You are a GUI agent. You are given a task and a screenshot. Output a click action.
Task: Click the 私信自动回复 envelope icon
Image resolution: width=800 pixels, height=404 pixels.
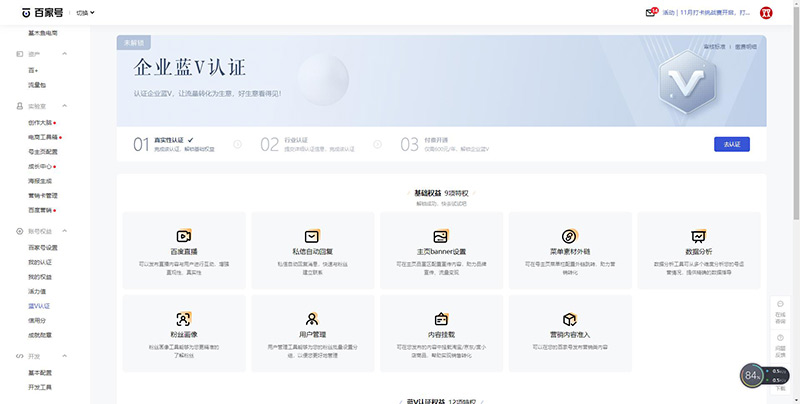pyautogui.click(x=312, y=236)
